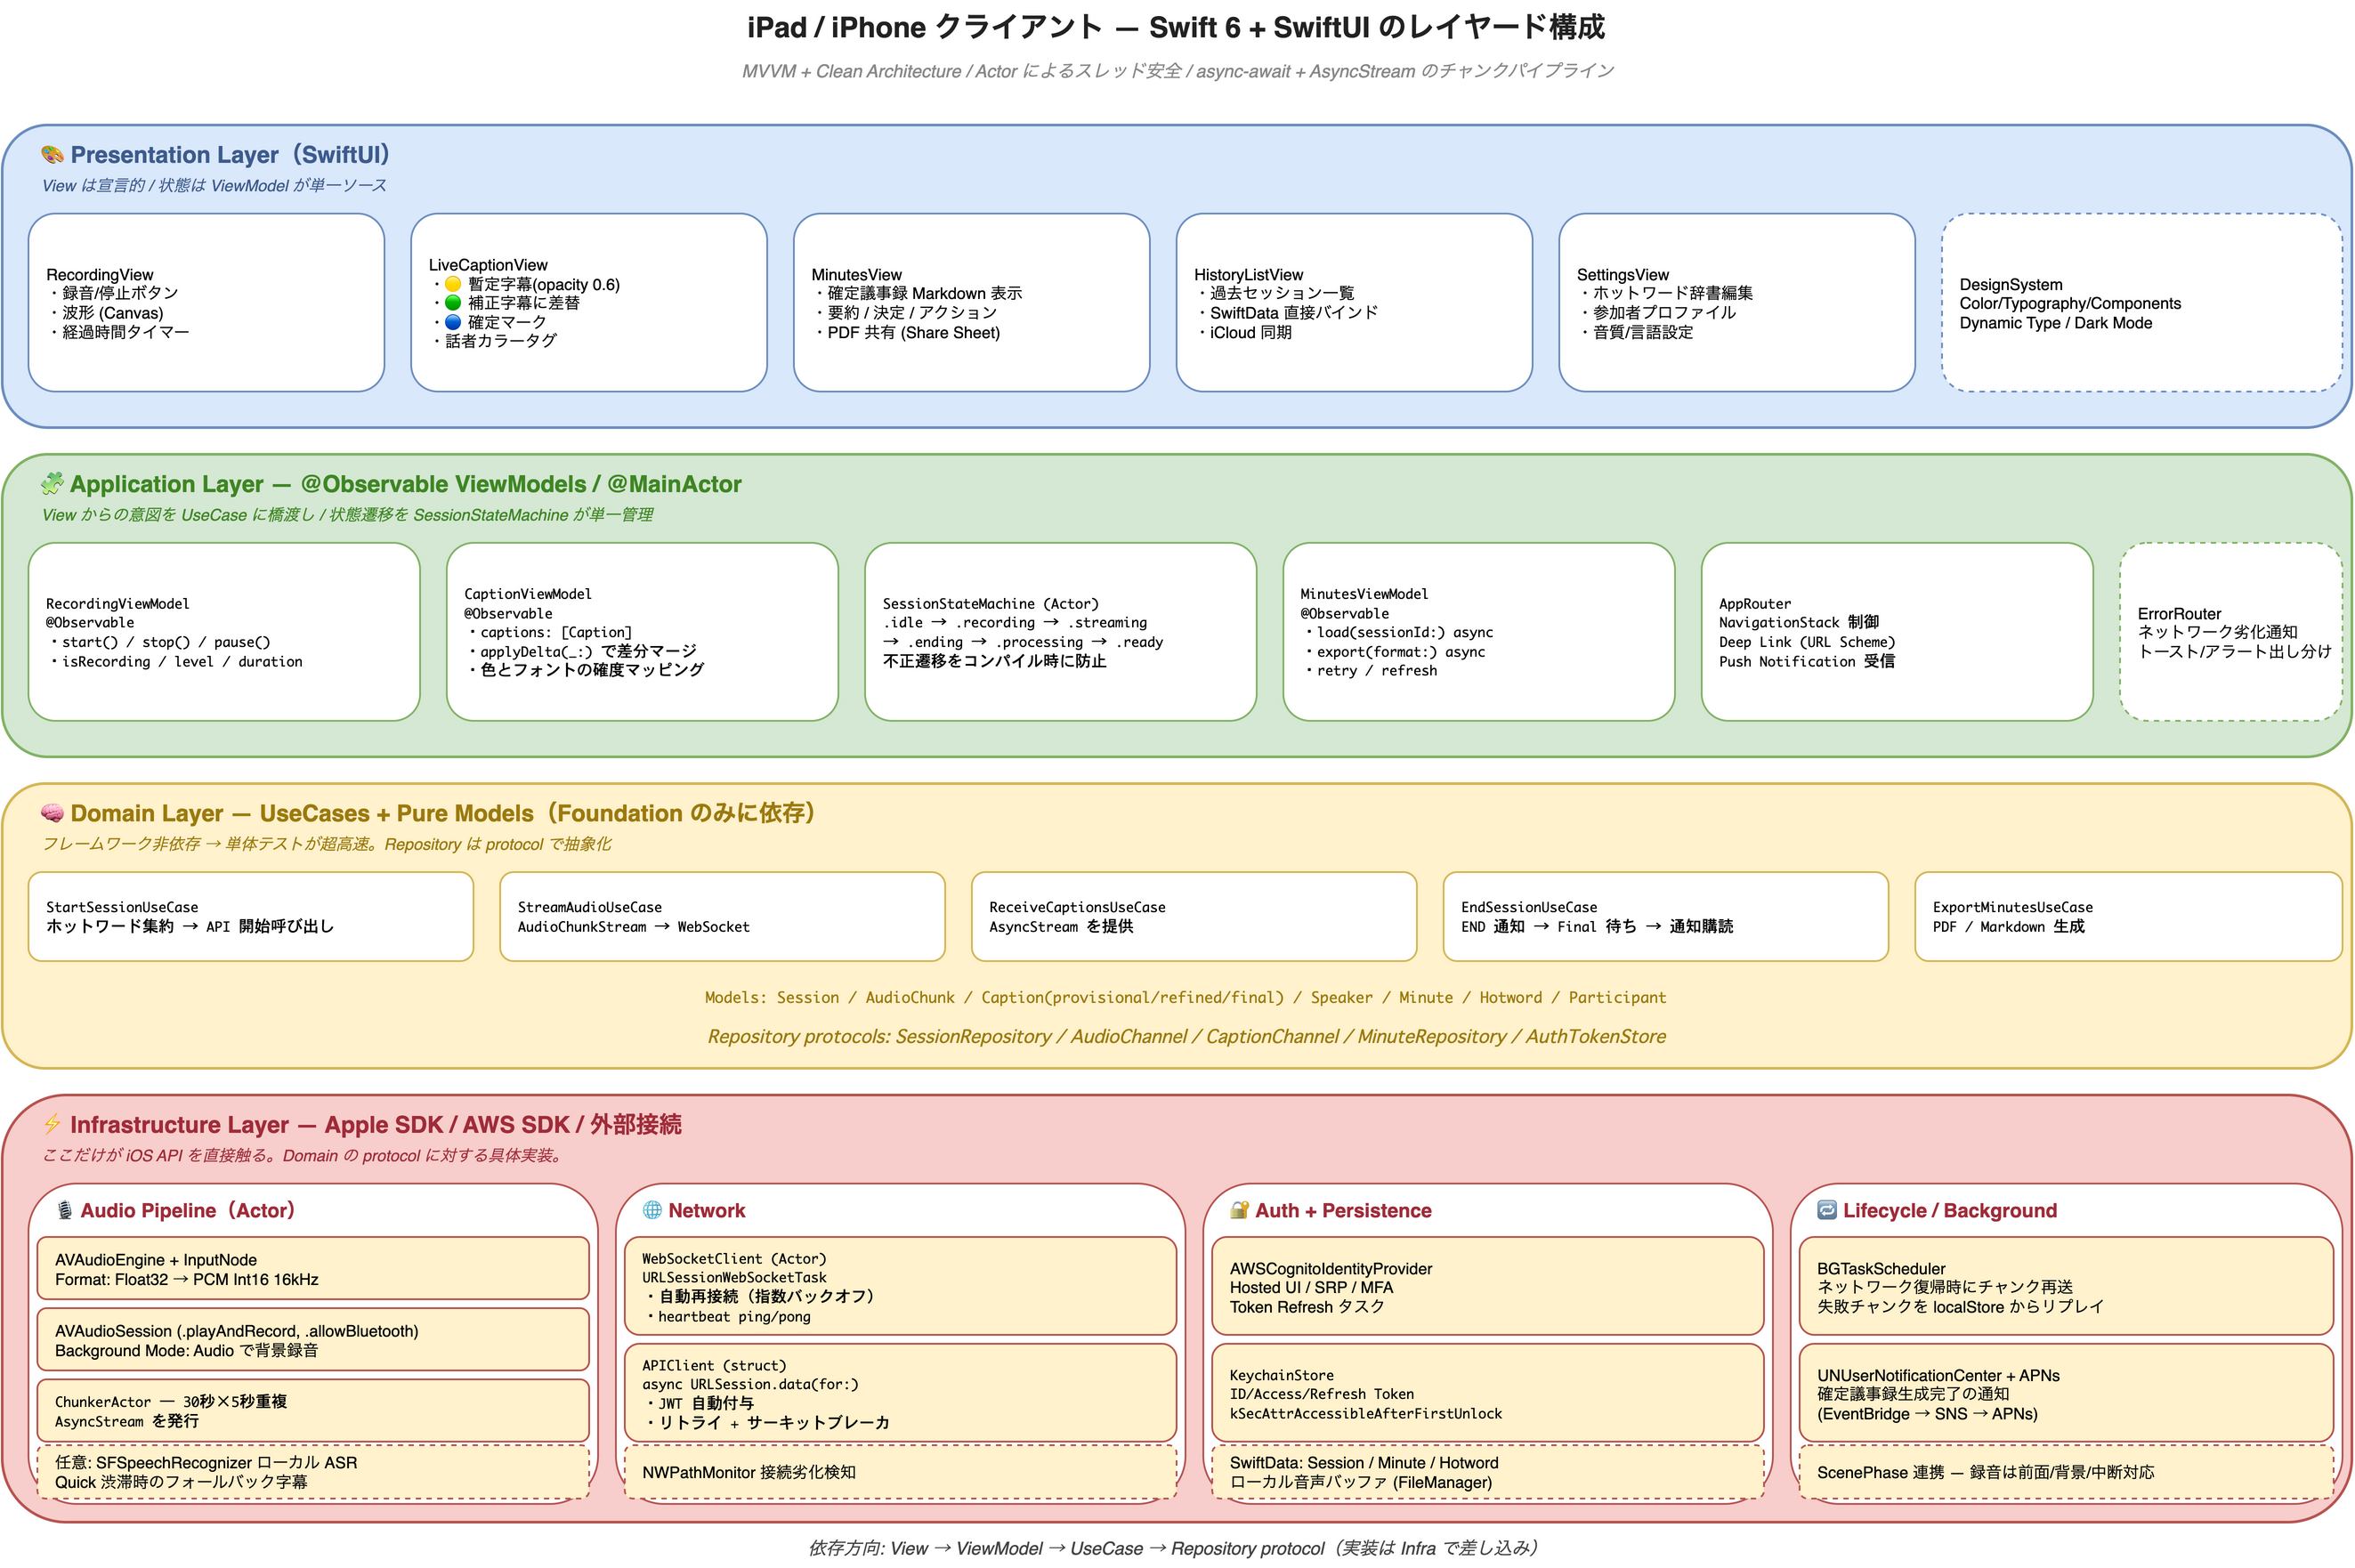Click the lightning bolt icon beside Infrastructure Layer

pyautogui.click(x=52, y=1124)
